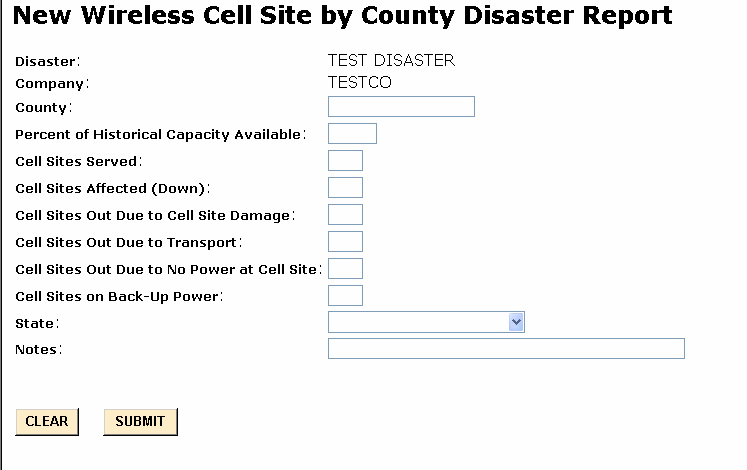
Task: Click the TESTCO company value text
Action: [360, 83]
